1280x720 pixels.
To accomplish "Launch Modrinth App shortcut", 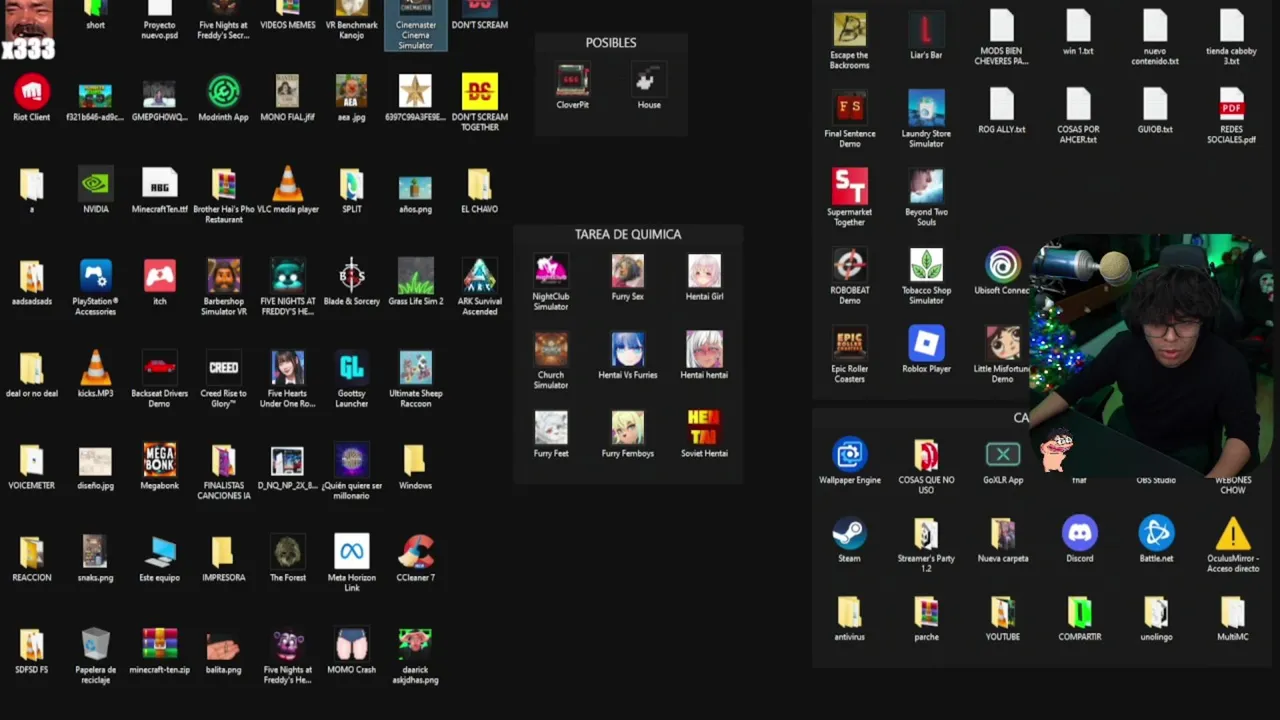I will click(x=223, y=93).
